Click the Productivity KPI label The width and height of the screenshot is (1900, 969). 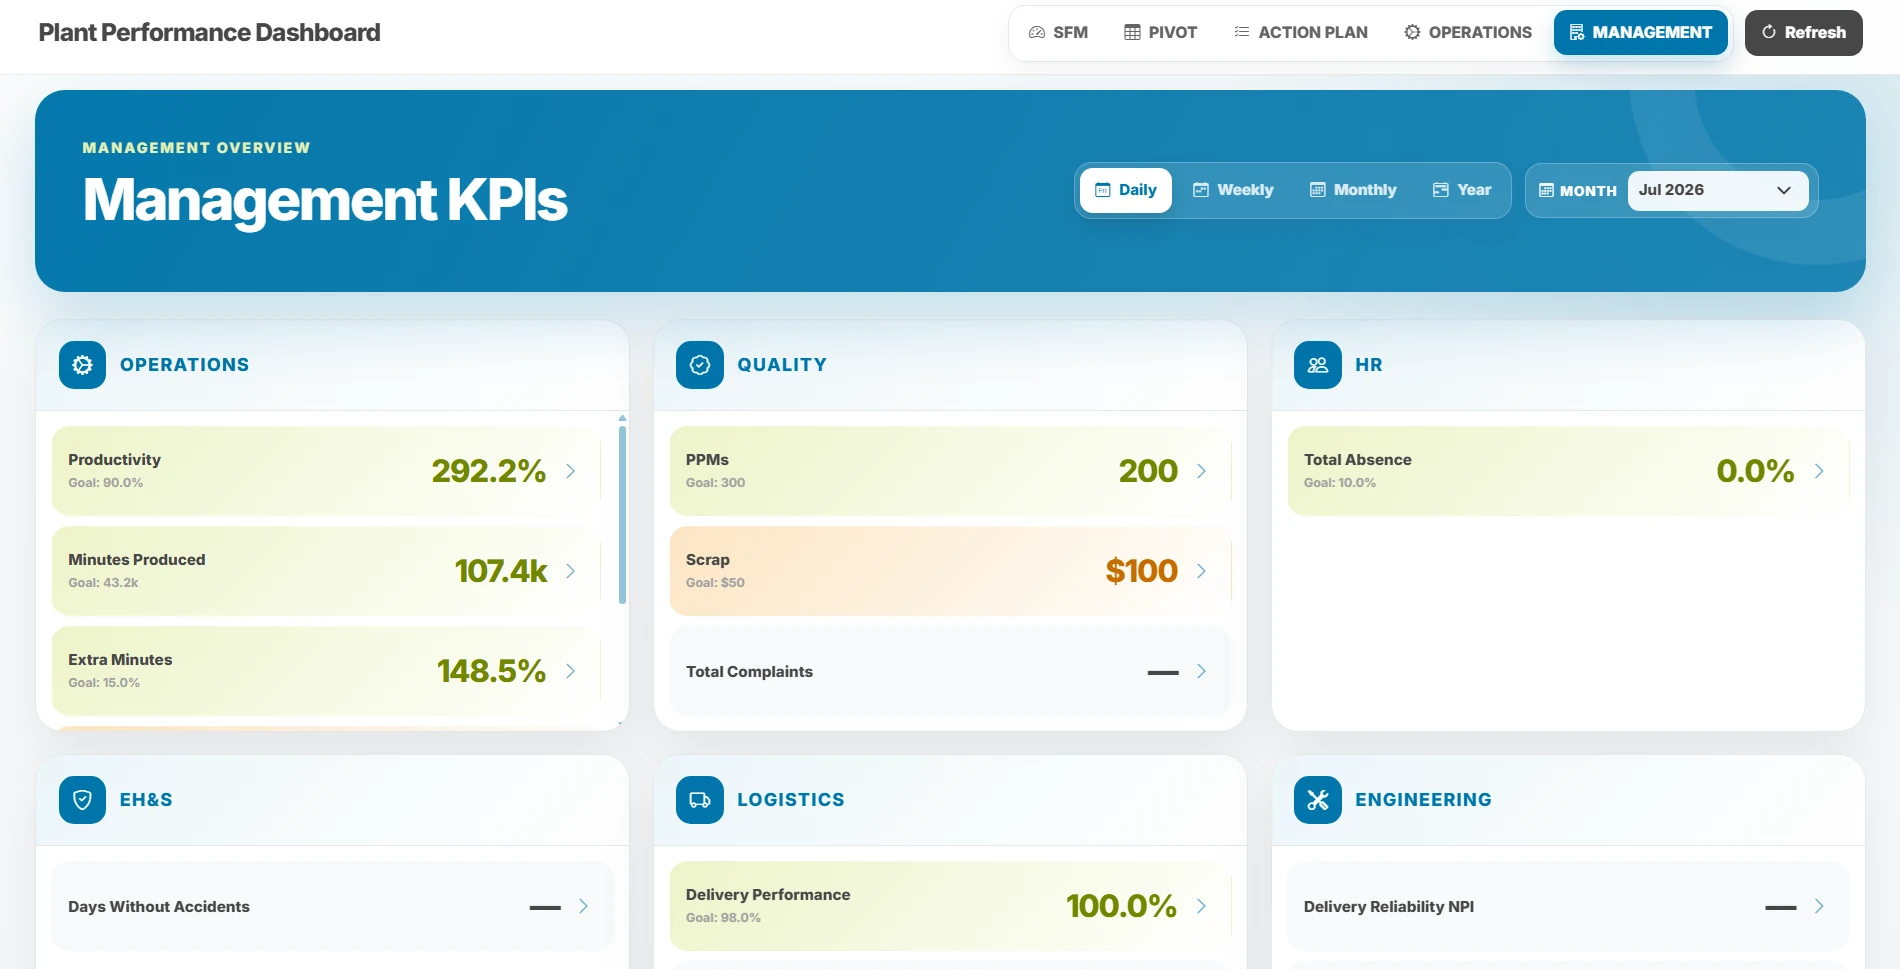pyautogui.click(x=114, y=460)
